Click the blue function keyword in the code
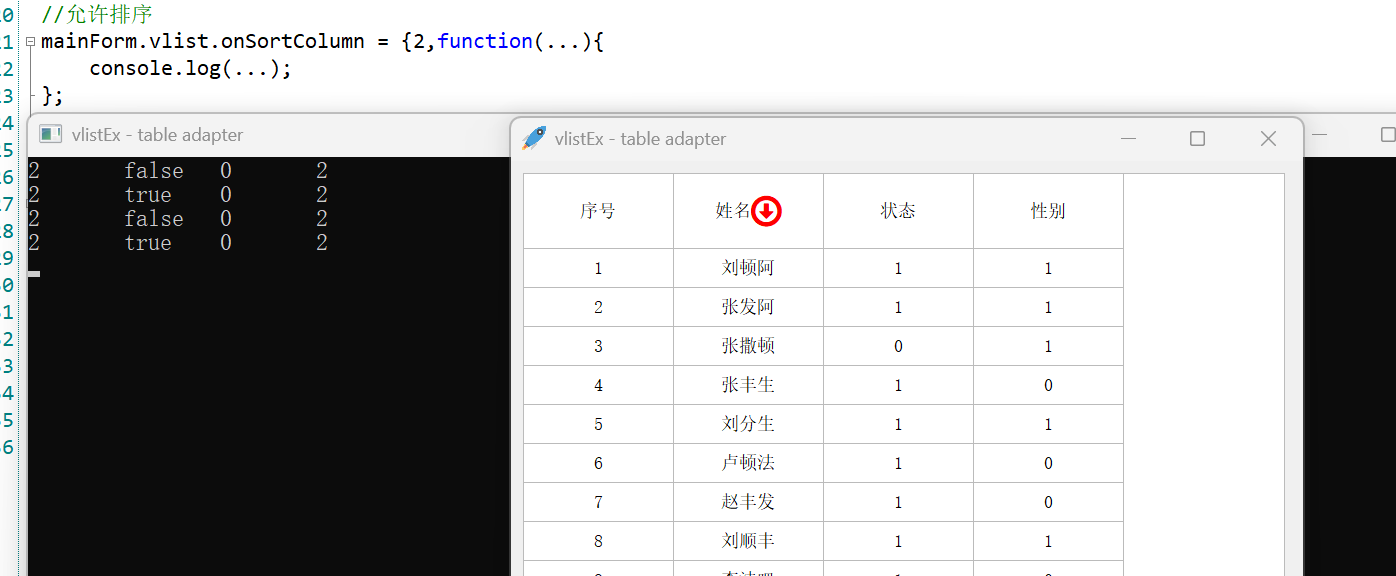The image size is (1396, 576). point(484,41)
